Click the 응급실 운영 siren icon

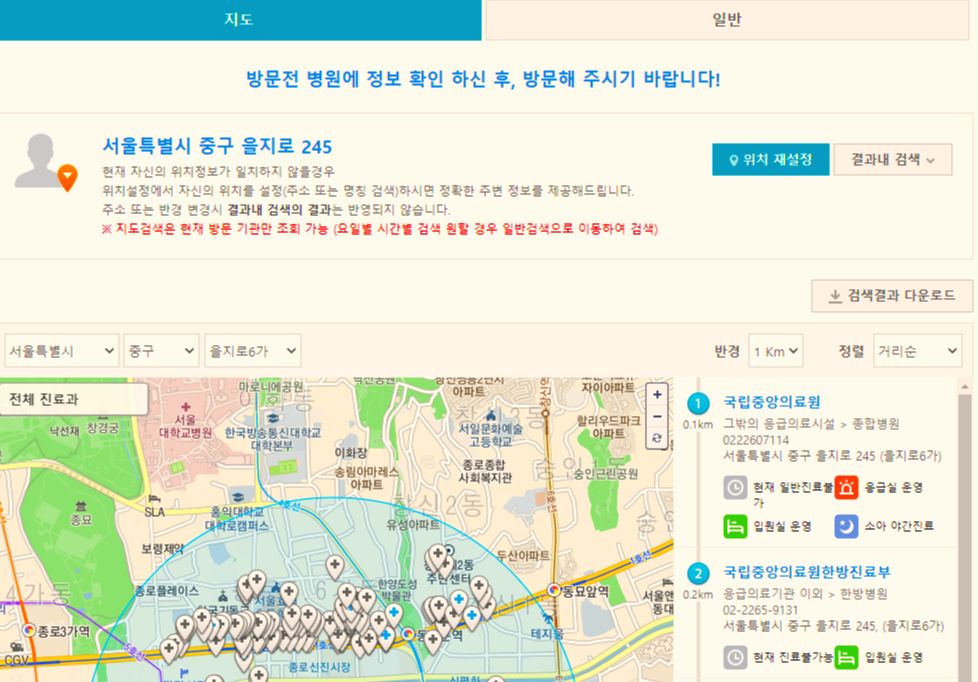pos(846,487)
